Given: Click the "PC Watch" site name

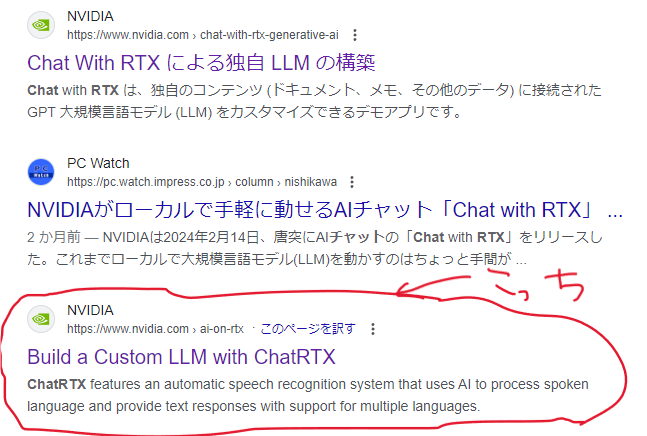Looking at the screenshot, I should pyautogui.click(x=98, y=163).
